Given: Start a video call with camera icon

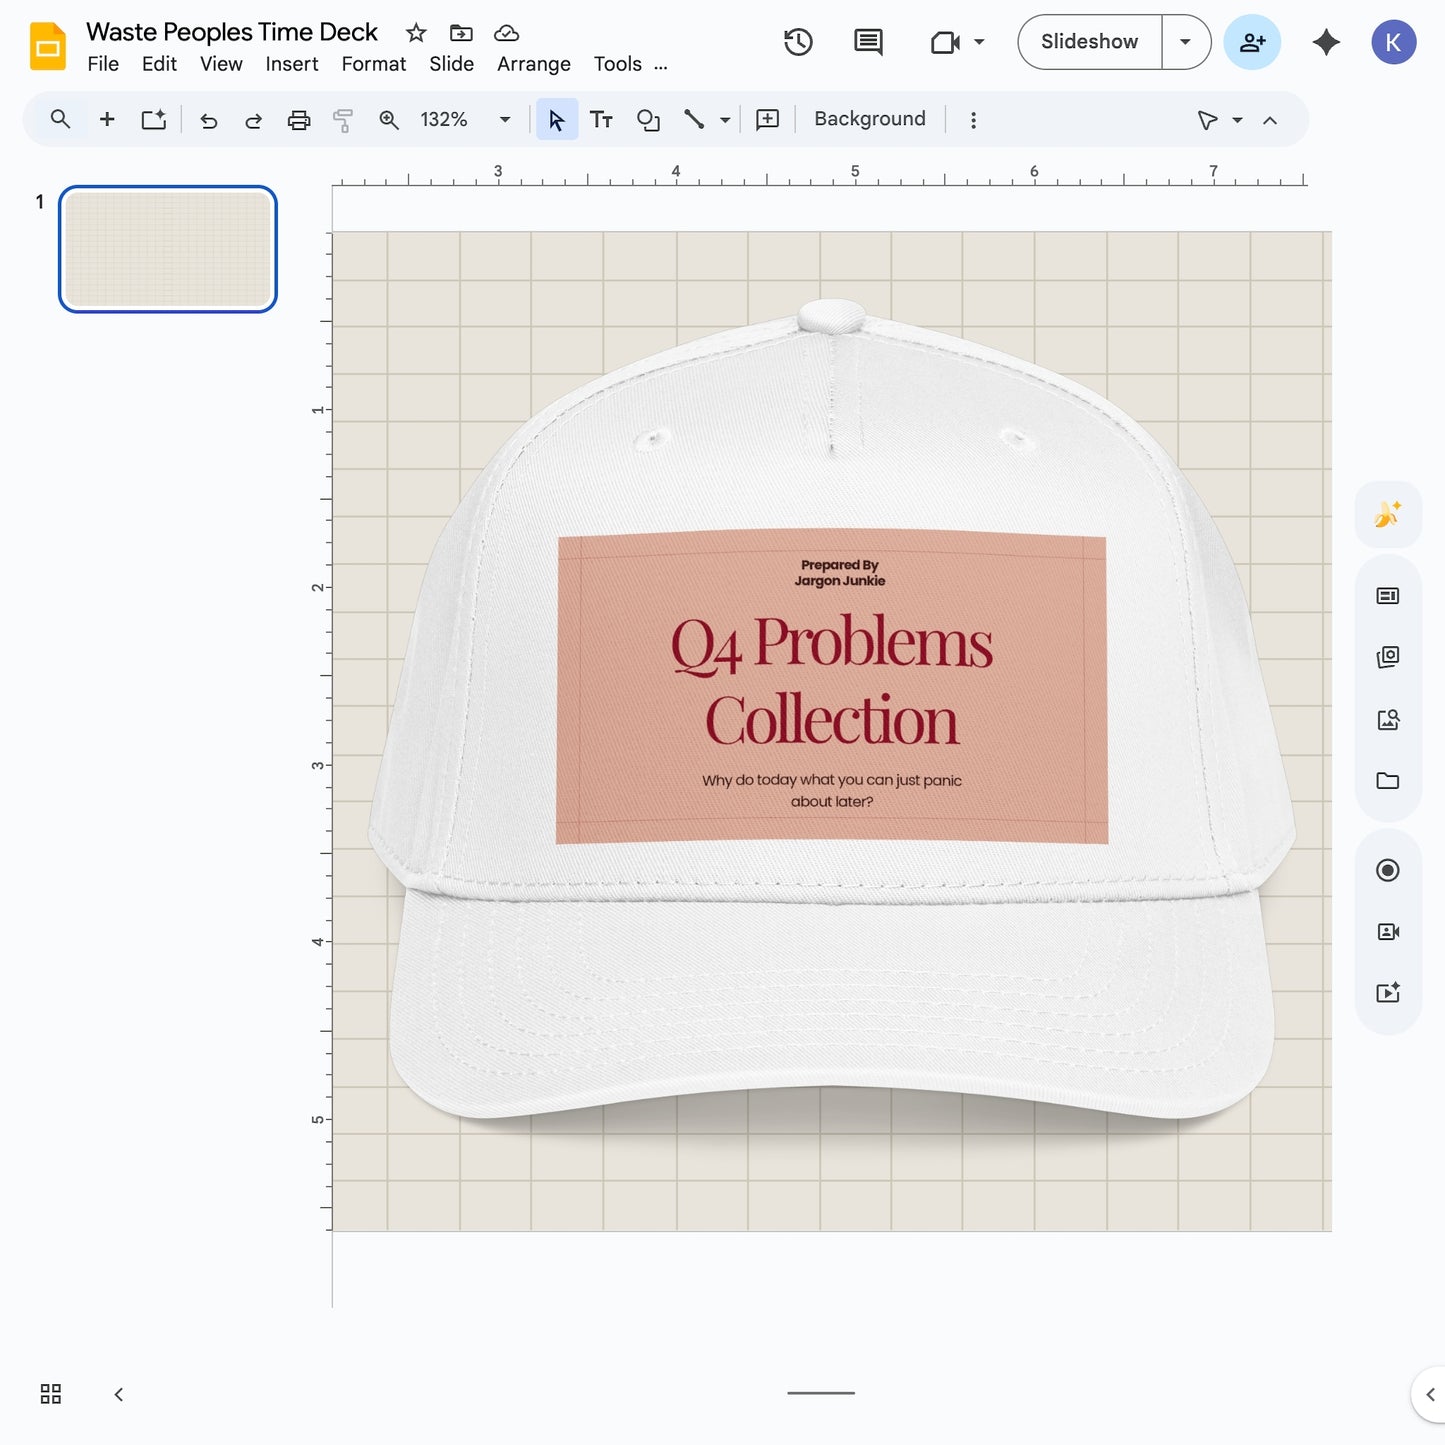Looking at the screenshot, I should 945,42.
